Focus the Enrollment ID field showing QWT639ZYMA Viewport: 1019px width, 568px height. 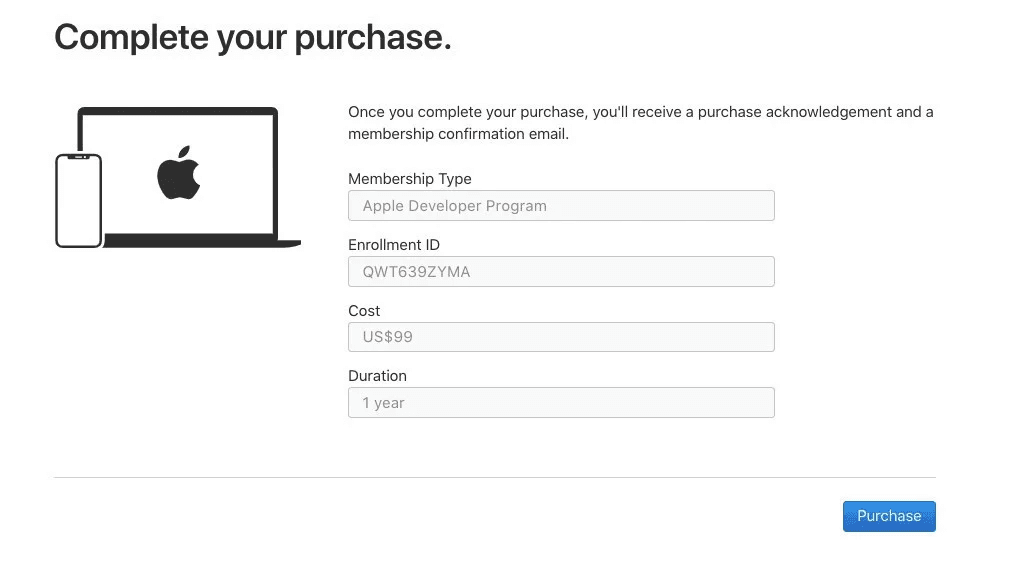[560, 271]
